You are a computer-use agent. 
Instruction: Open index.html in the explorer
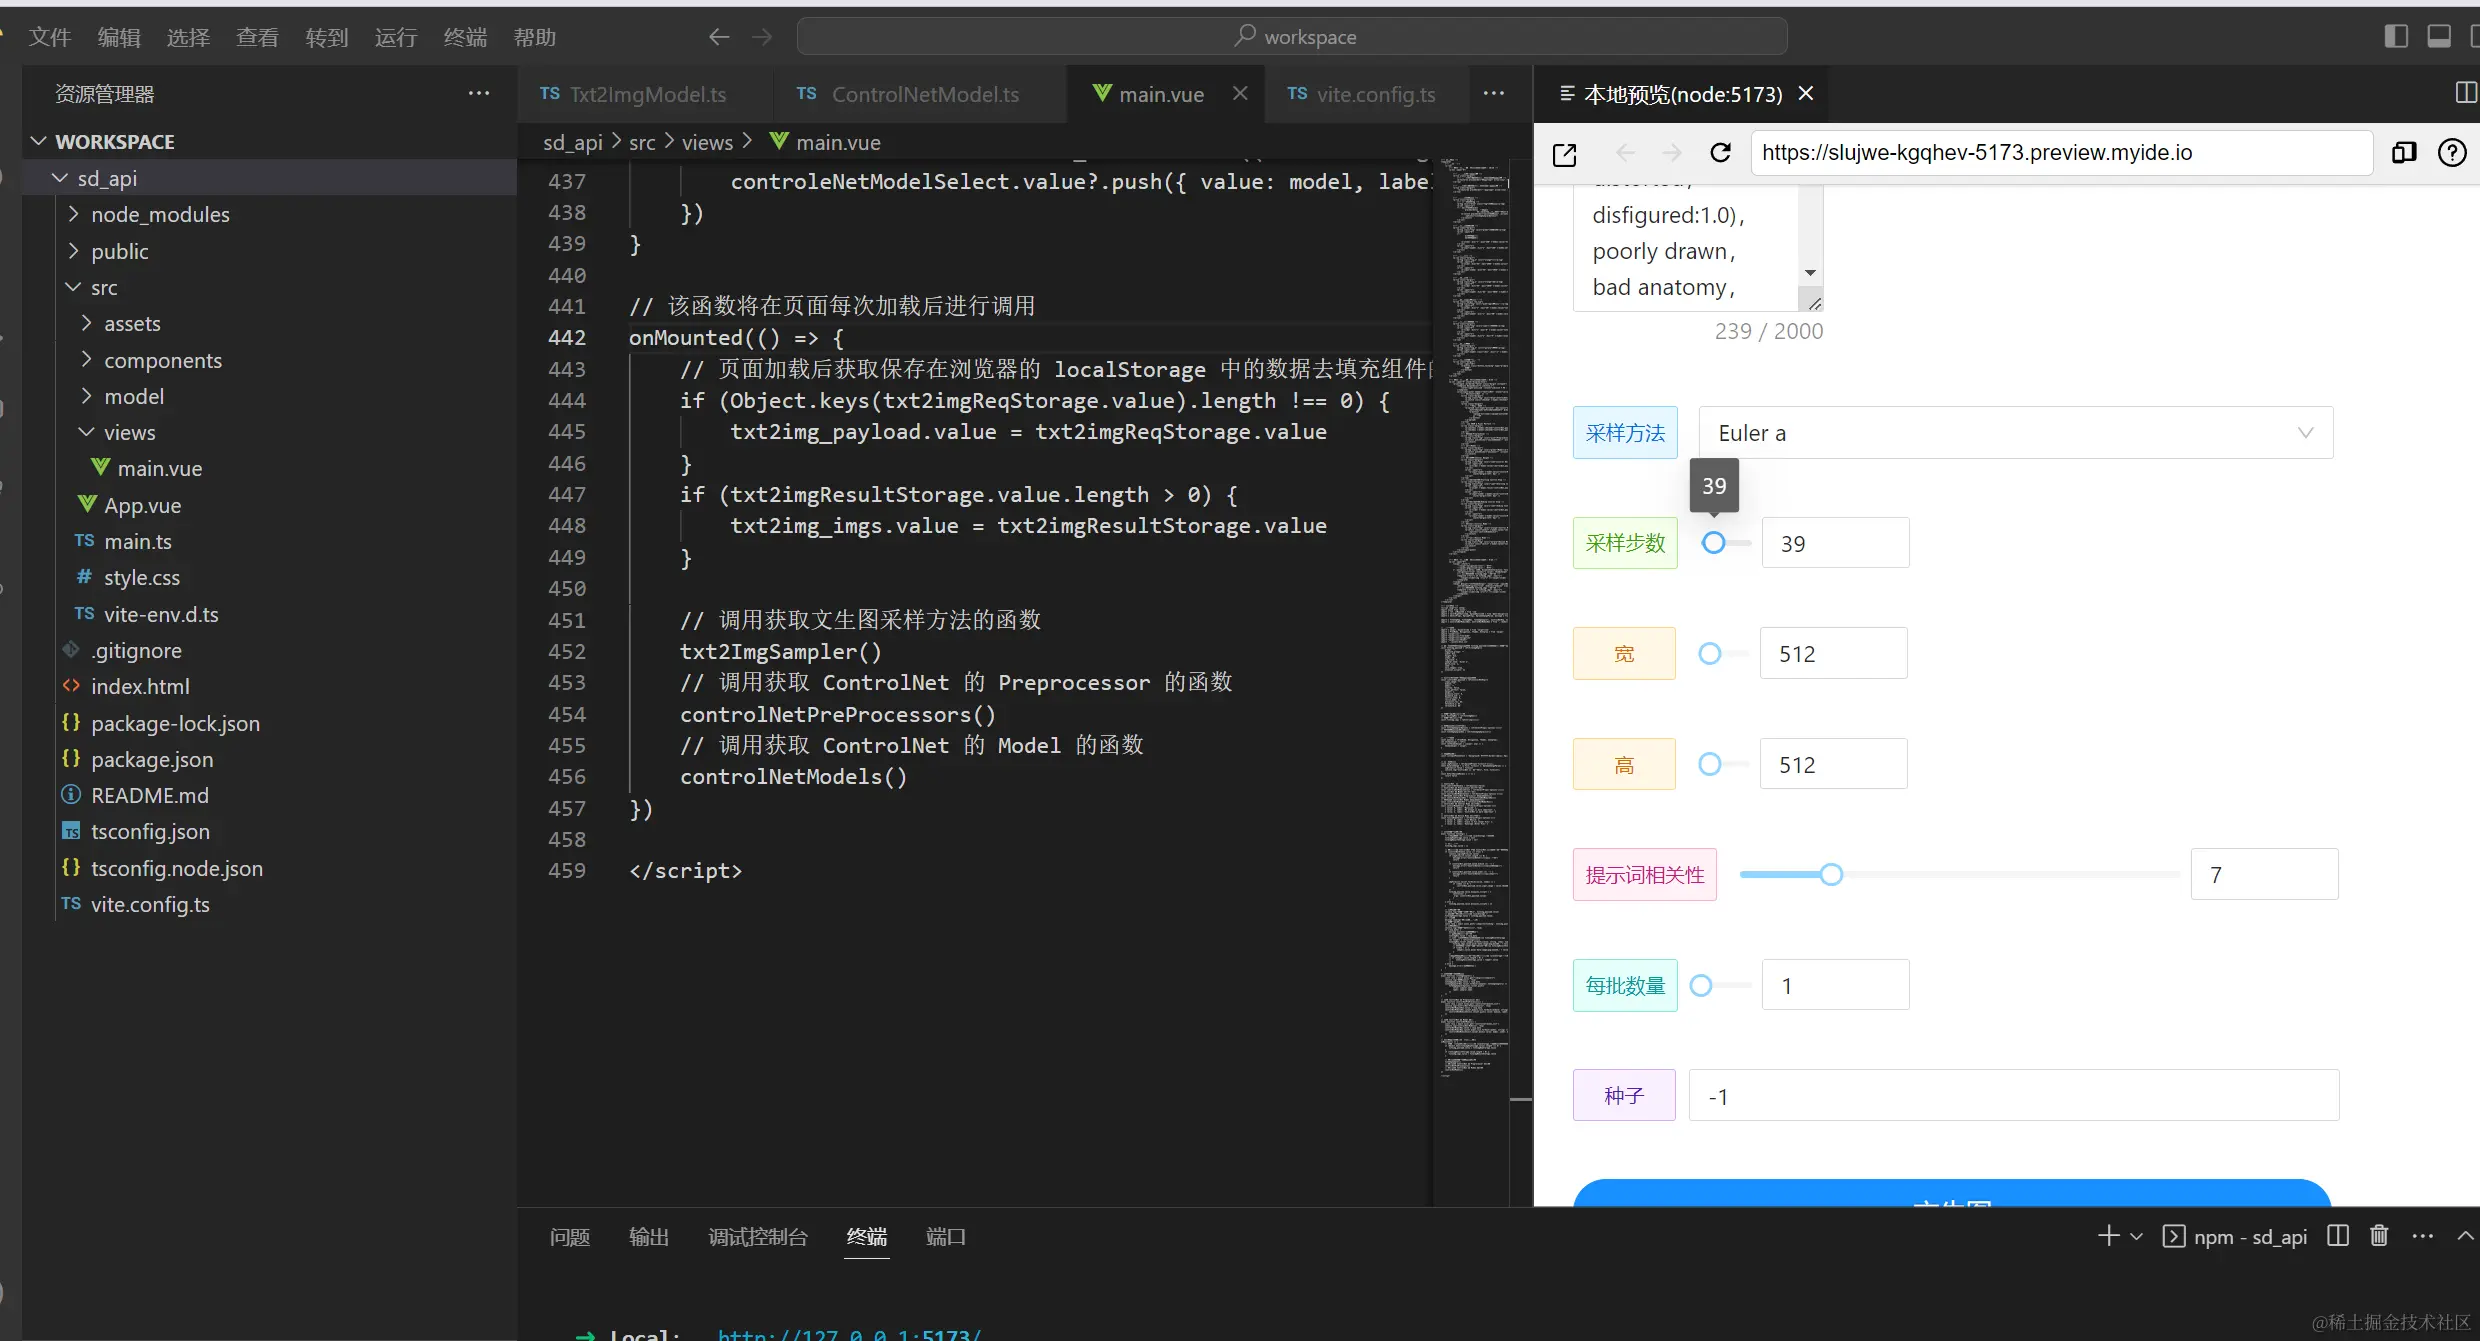click(140, 686)
